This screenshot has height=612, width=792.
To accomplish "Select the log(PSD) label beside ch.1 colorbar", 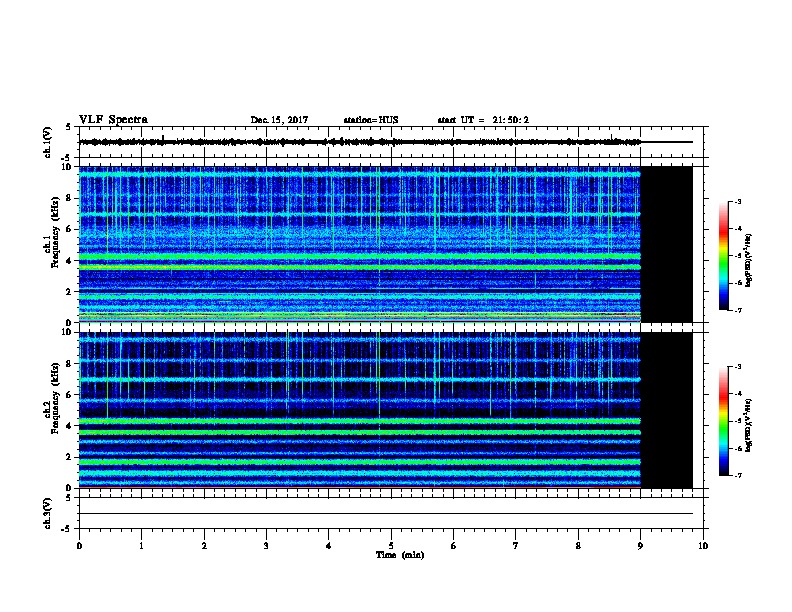I will pyautogui.click(x=748, y=260).
